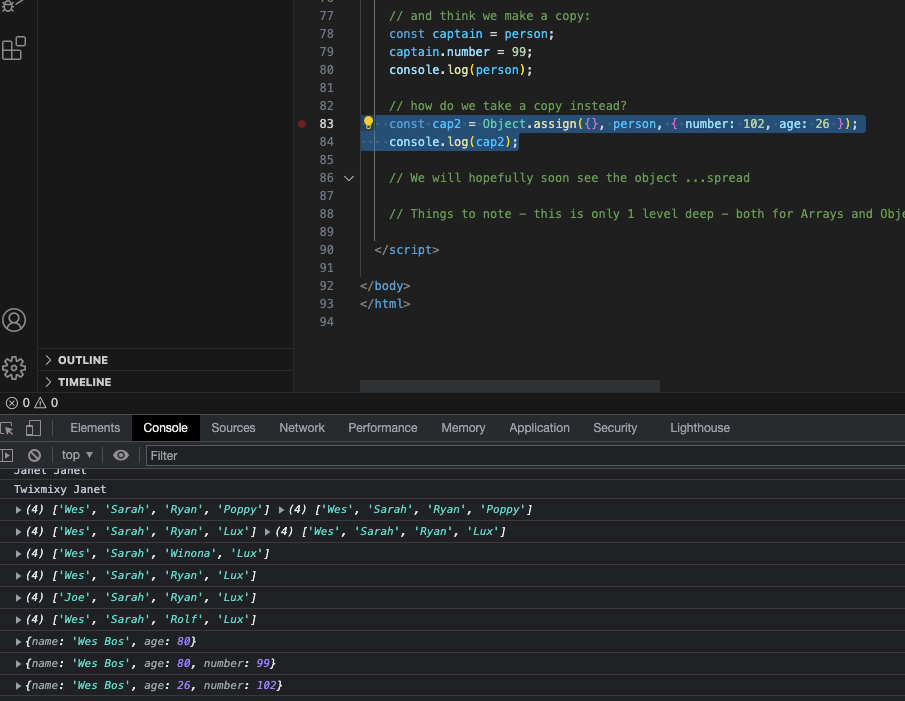Click the errors and warnings status indicator
This screenshot has height=701, width=905.
pos(30,403)
